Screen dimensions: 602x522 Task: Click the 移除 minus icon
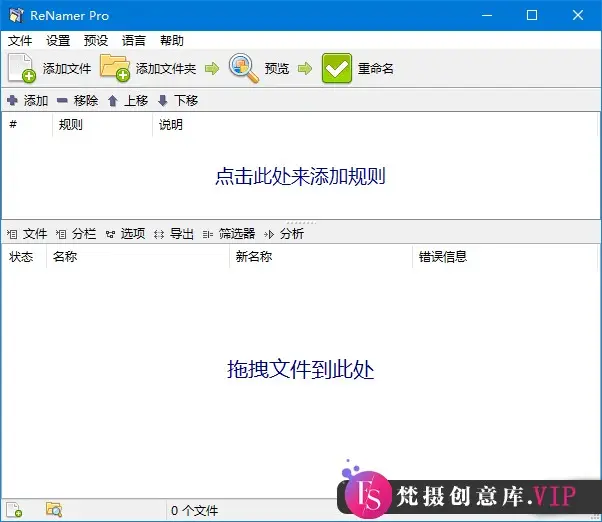62,101
